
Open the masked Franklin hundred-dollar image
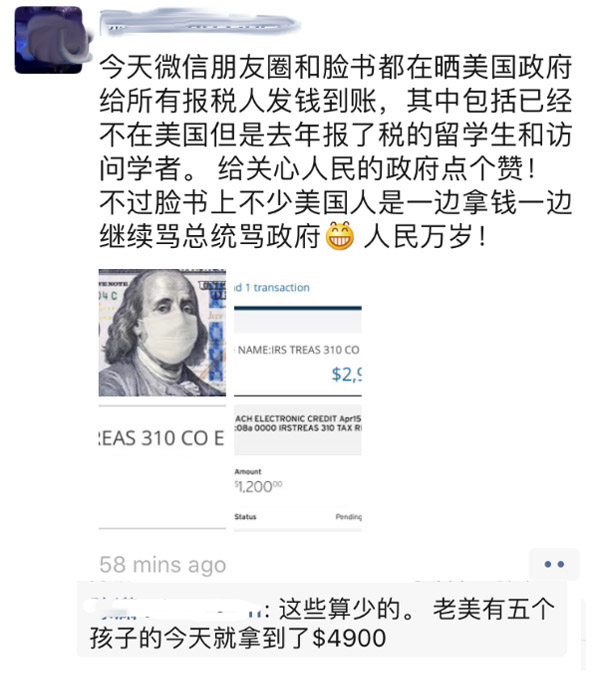(162, 333)
